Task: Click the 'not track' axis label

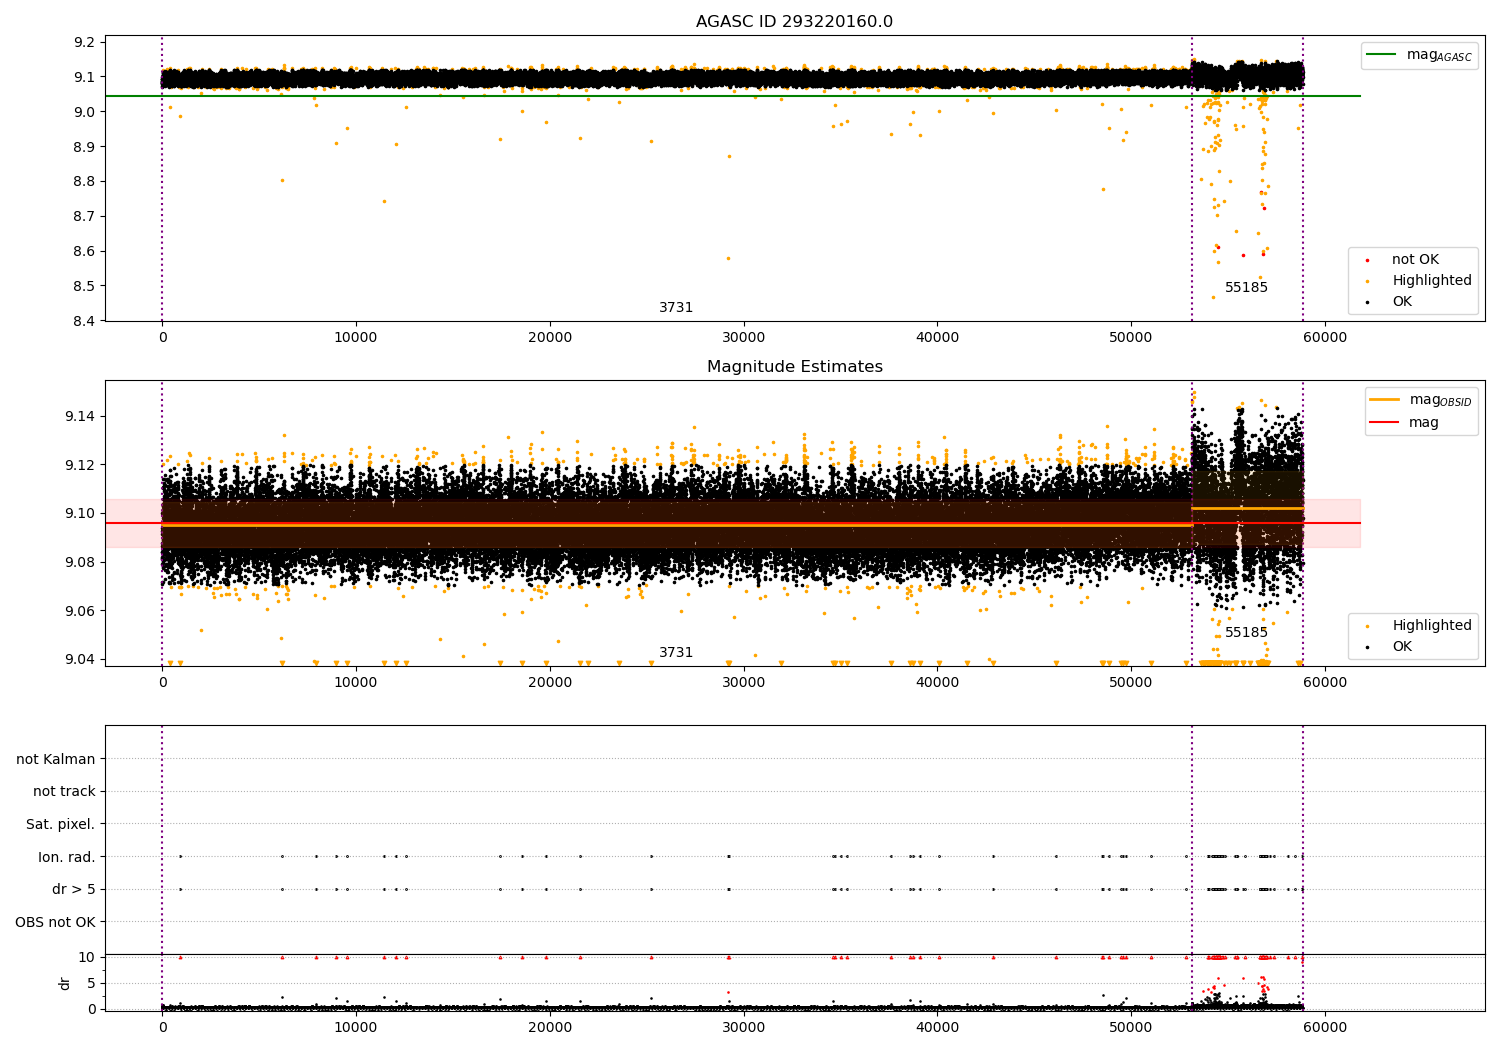Action: point(64,792)
